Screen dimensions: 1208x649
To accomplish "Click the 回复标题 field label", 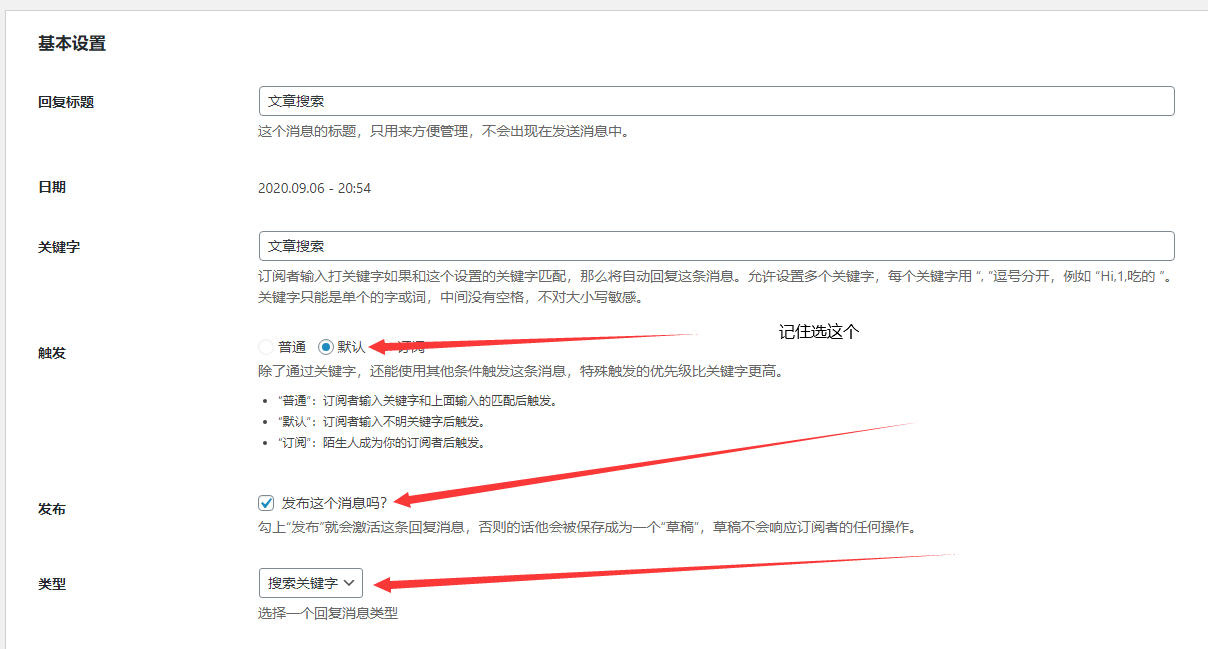I will point(66,102).
